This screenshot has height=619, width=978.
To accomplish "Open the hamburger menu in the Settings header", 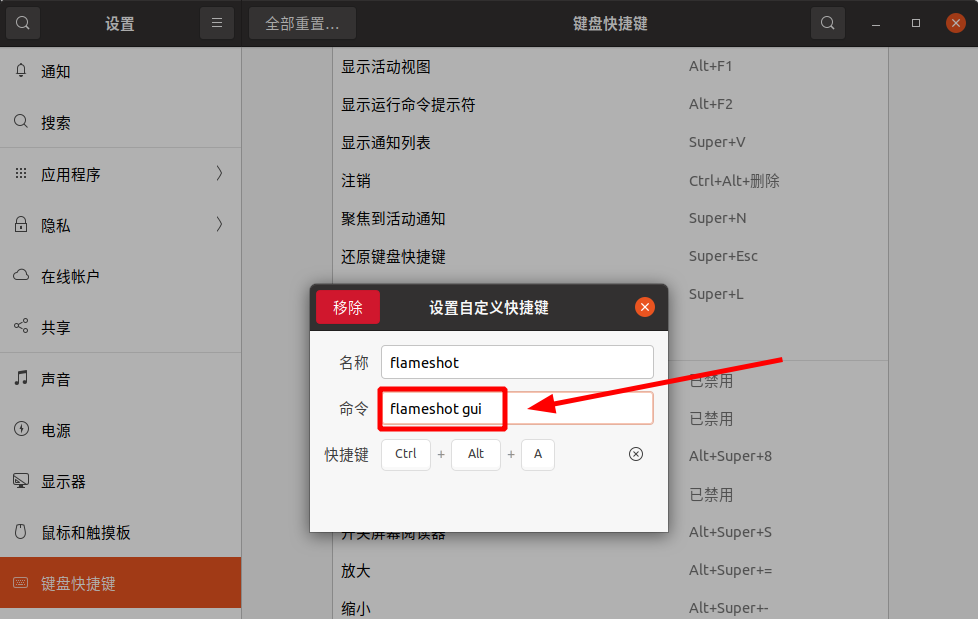I will tap(217, 23).
